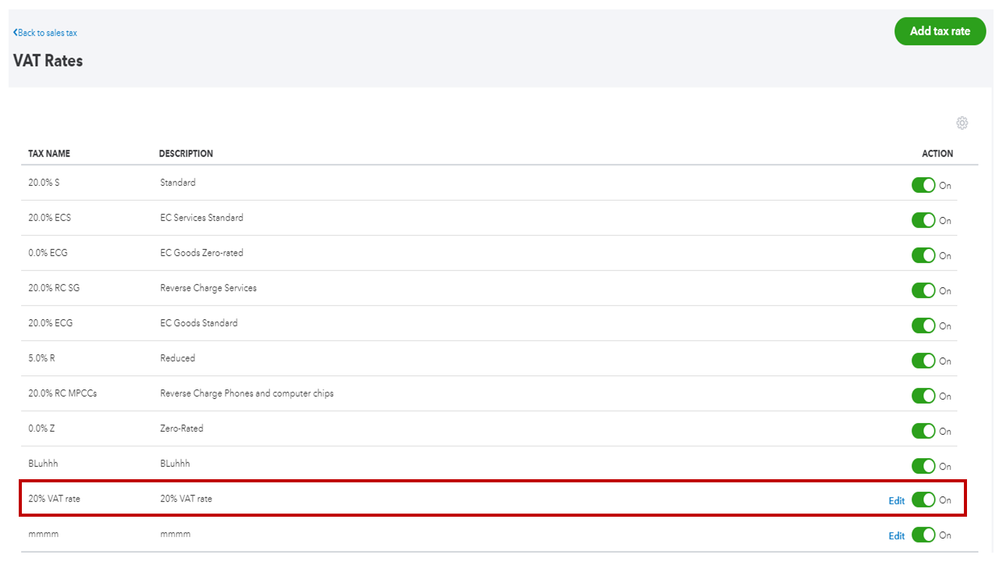The image size is (999, 562).
Task: Click the DESCRIPTION column header
Action: pos(186,154)
